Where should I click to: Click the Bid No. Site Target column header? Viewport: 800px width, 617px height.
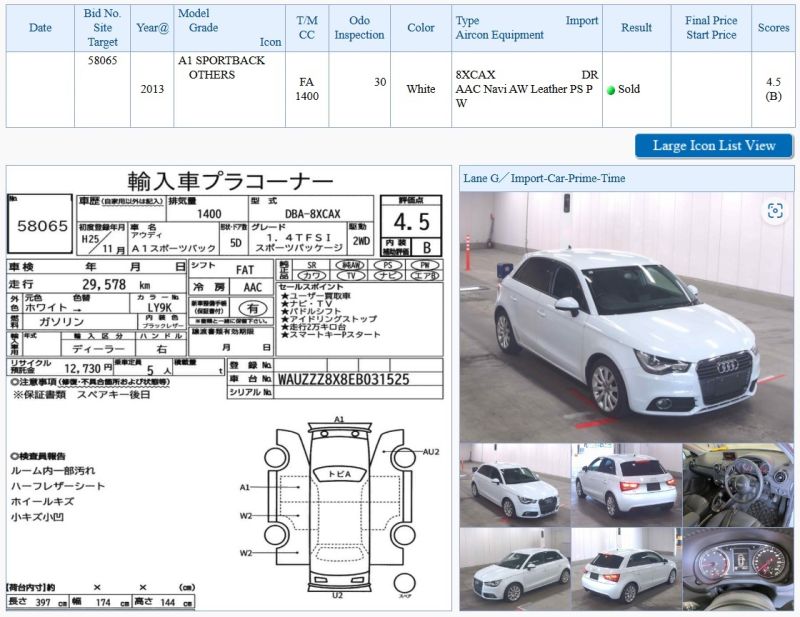click(x=102, y=28)
